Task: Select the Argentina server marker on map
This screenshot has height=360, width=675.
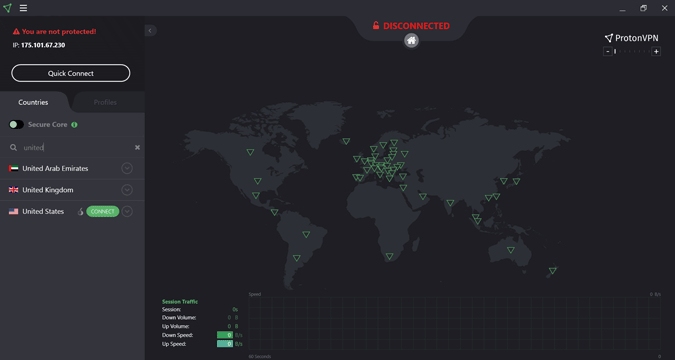Action: point(297,258)
